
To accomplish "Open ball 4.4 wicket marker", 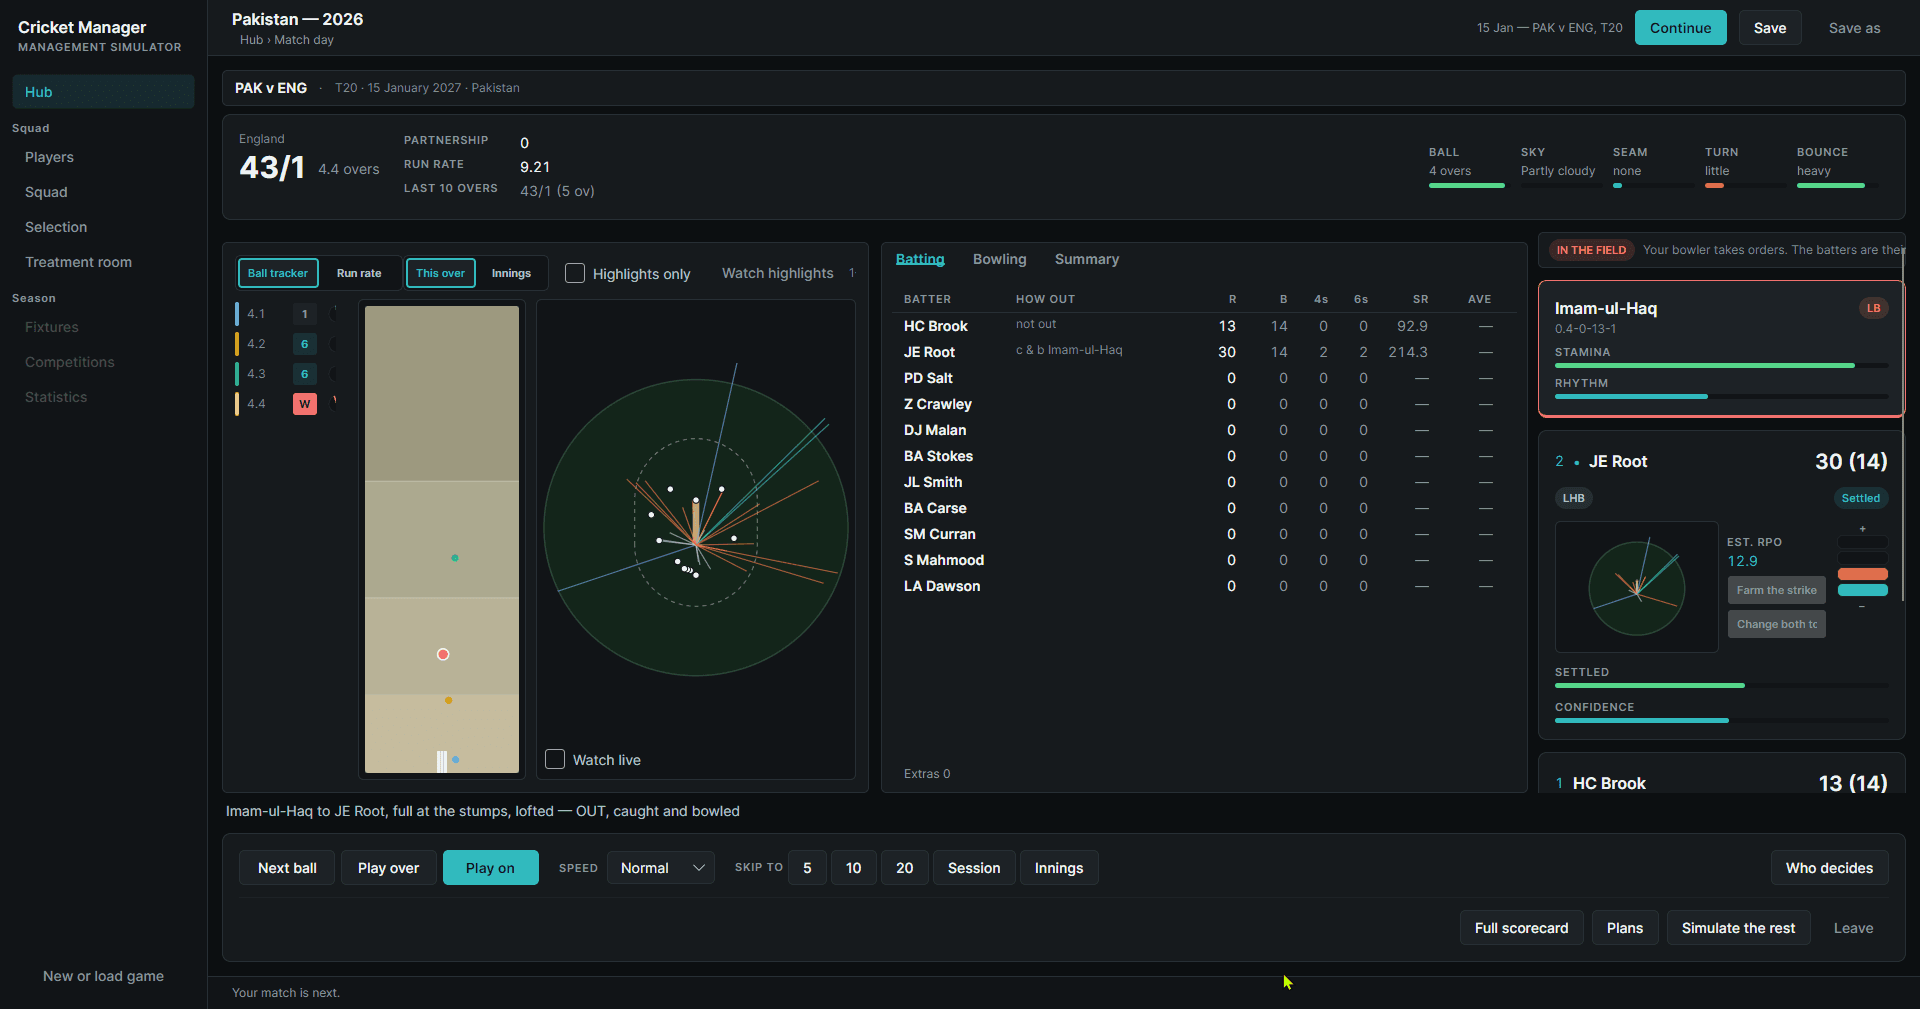I will (304, 404).
